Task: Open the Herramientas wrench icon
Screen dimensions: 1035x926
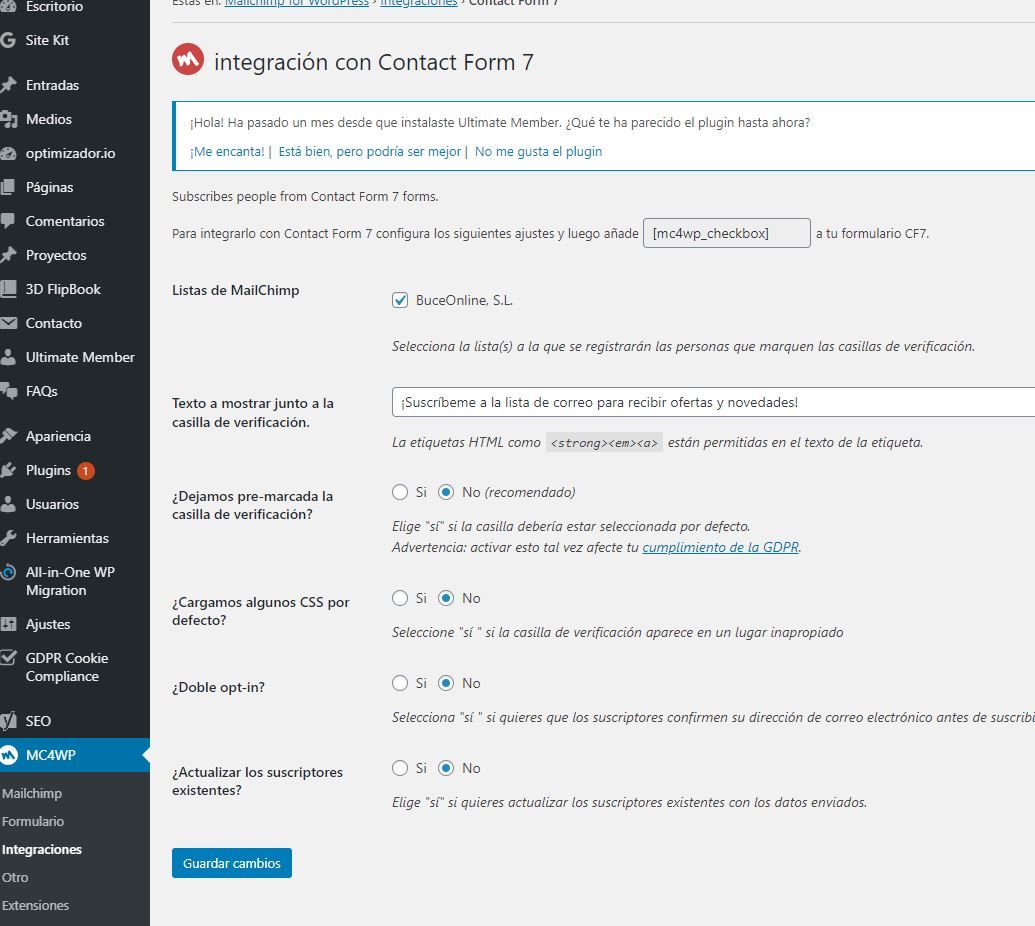Action: pos(9,539)
